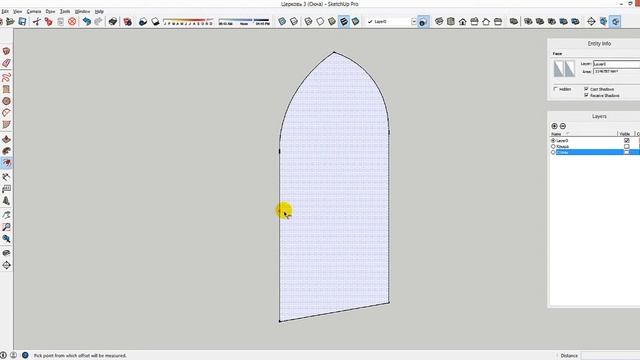Click back face material swatch
Viewport: 640px width, 360px height.
569,69
